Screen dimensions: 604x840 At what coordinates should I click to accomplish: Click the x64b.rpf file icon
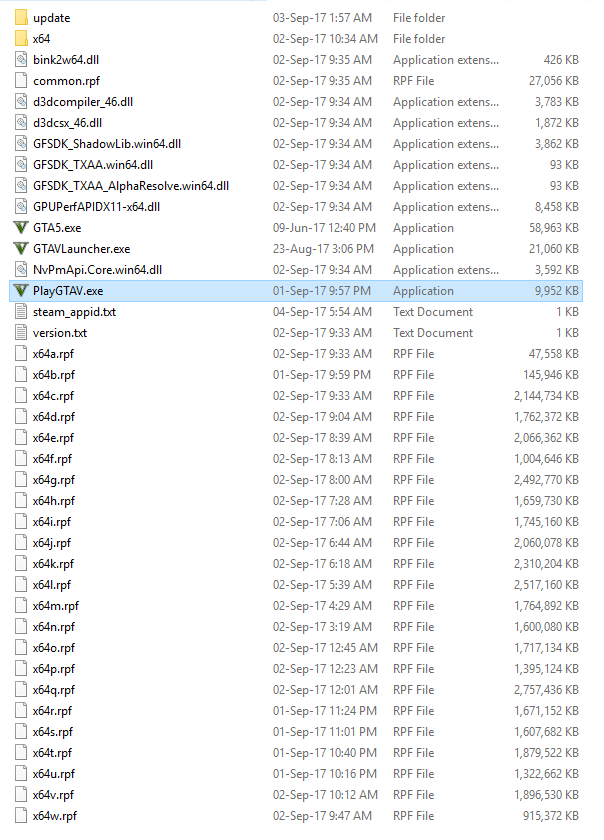(x=21, y=374)
